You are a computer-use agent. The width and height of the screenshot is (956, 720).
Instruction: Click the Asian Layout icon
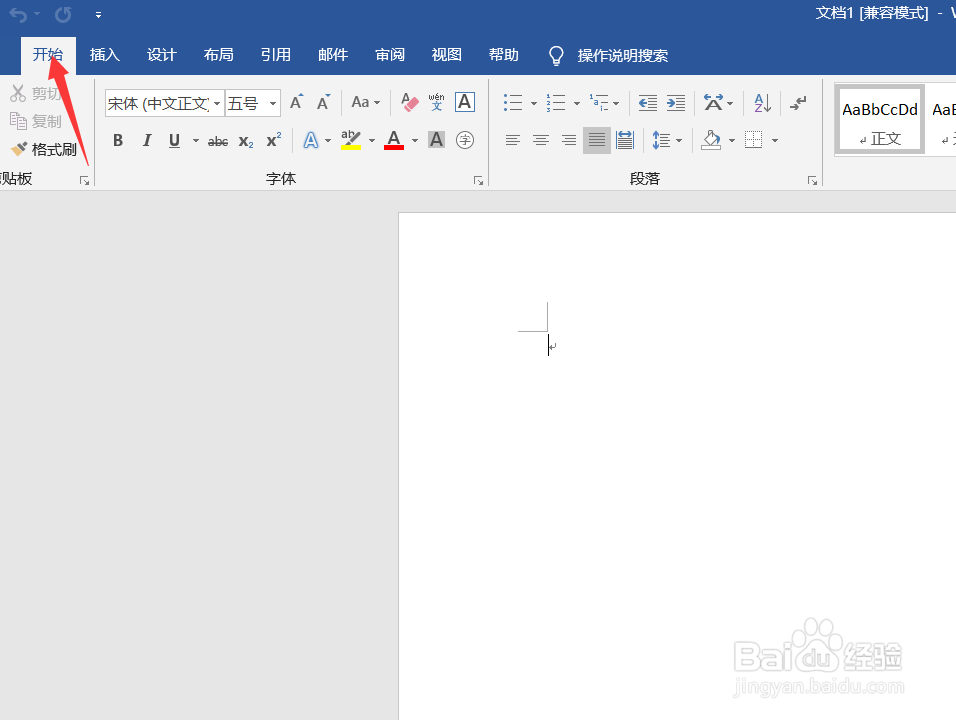[713, 102]
